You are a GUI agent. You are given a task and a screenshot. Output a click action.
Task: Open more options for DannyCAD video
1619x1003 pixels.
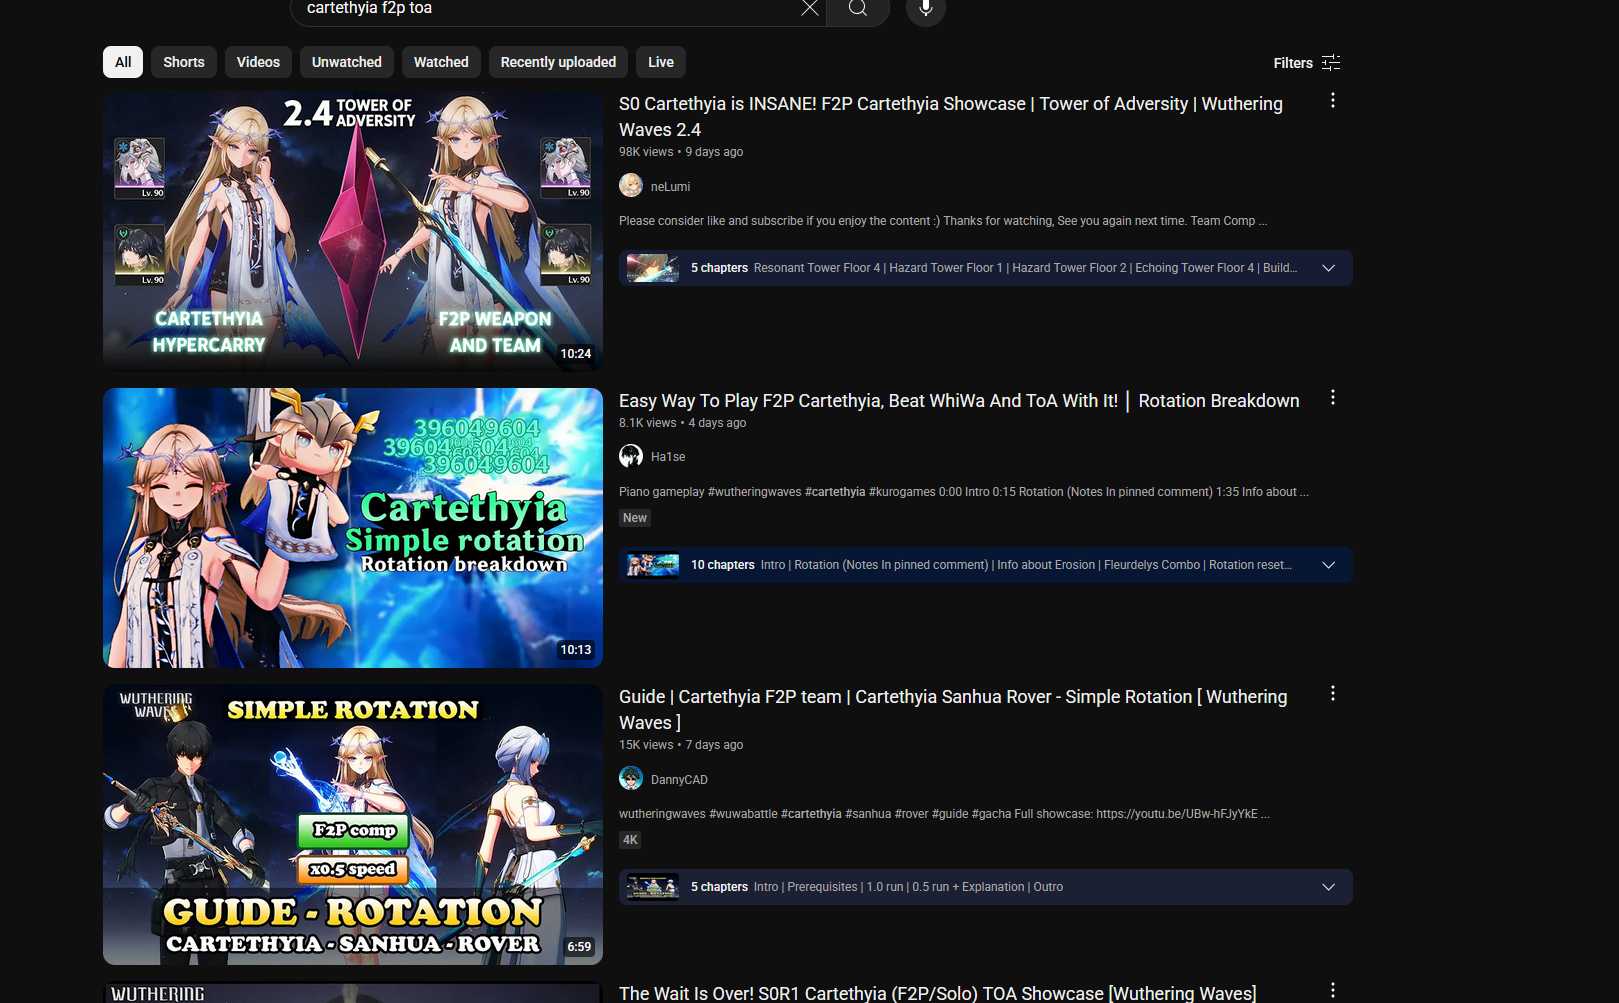[1333, 694]
